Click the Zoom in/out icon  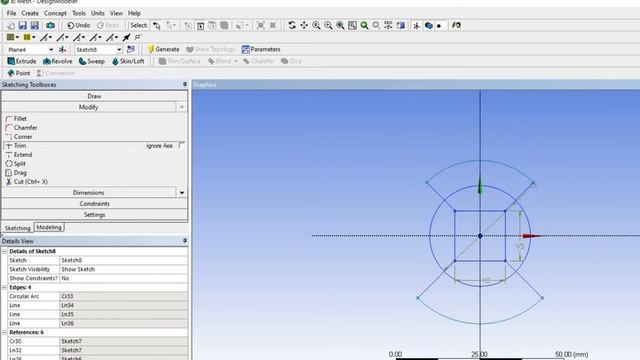pyautogui.click(x=316, y=25)
